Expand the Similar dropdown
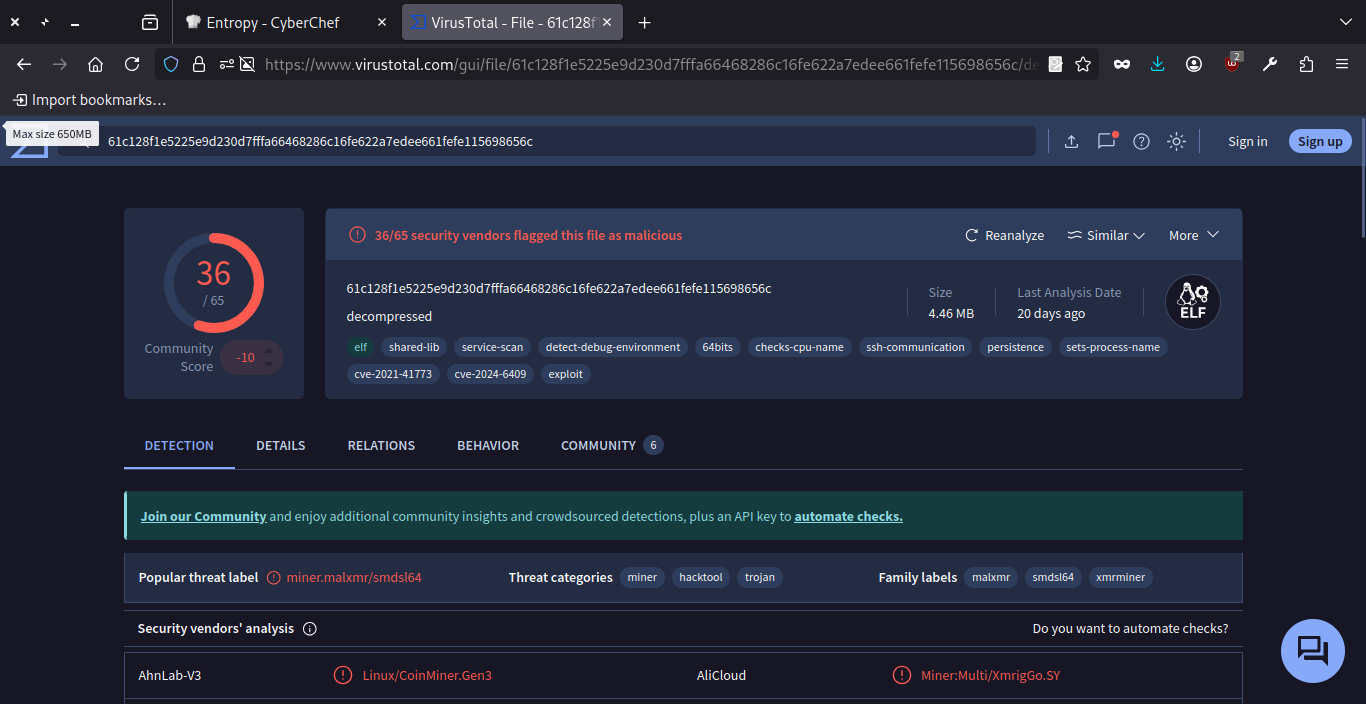 click(x=1106, y=236)
